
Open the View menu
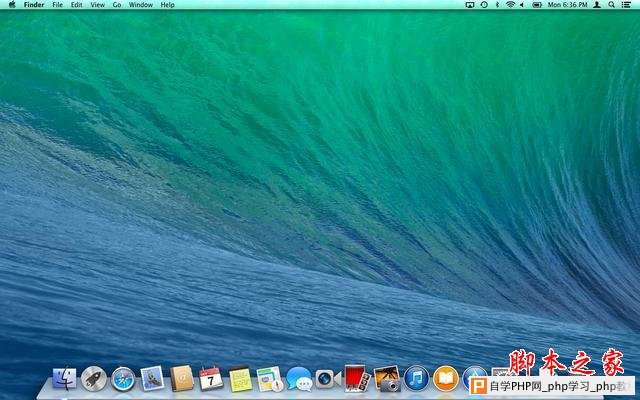[x=98, y=5]
